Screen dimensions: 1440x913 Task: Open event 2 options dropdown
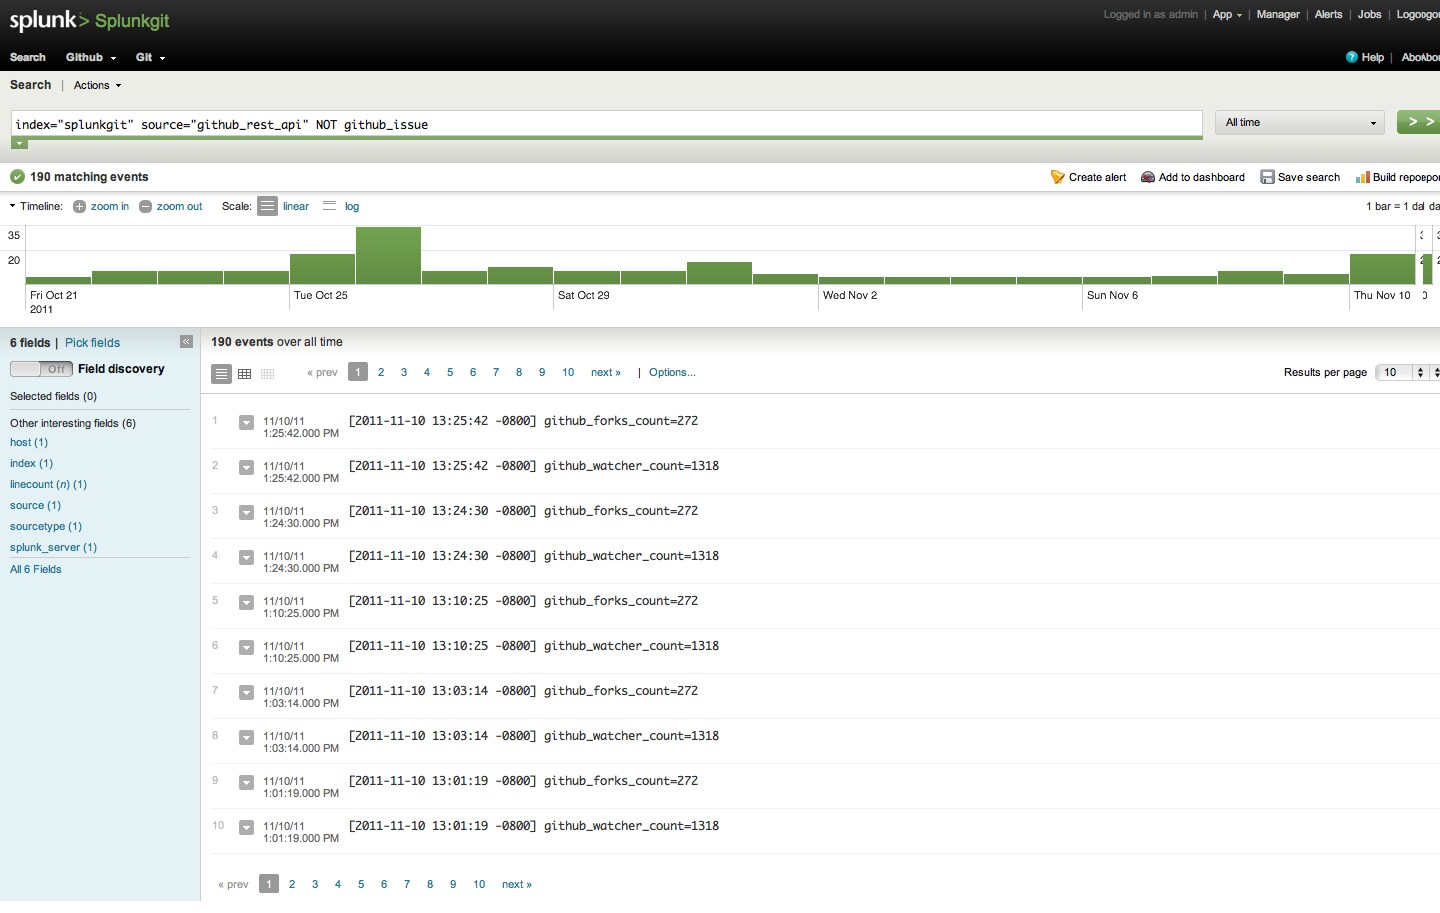point(246,467)
